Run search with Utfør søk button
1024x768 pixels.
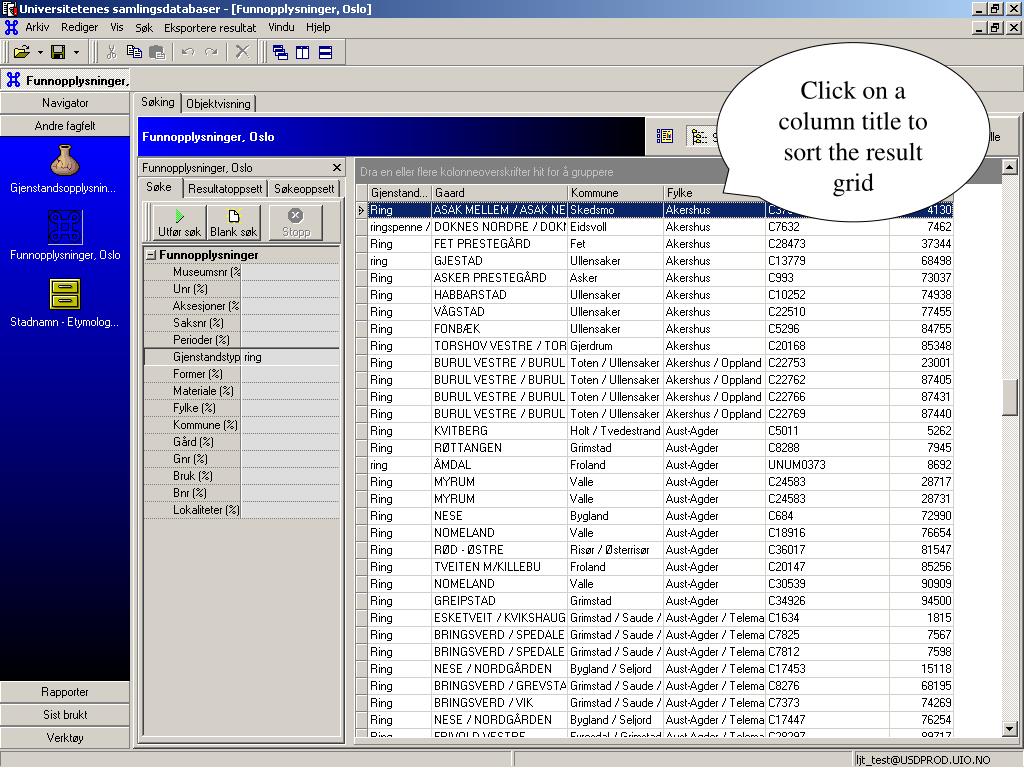[x=179, y=223]
